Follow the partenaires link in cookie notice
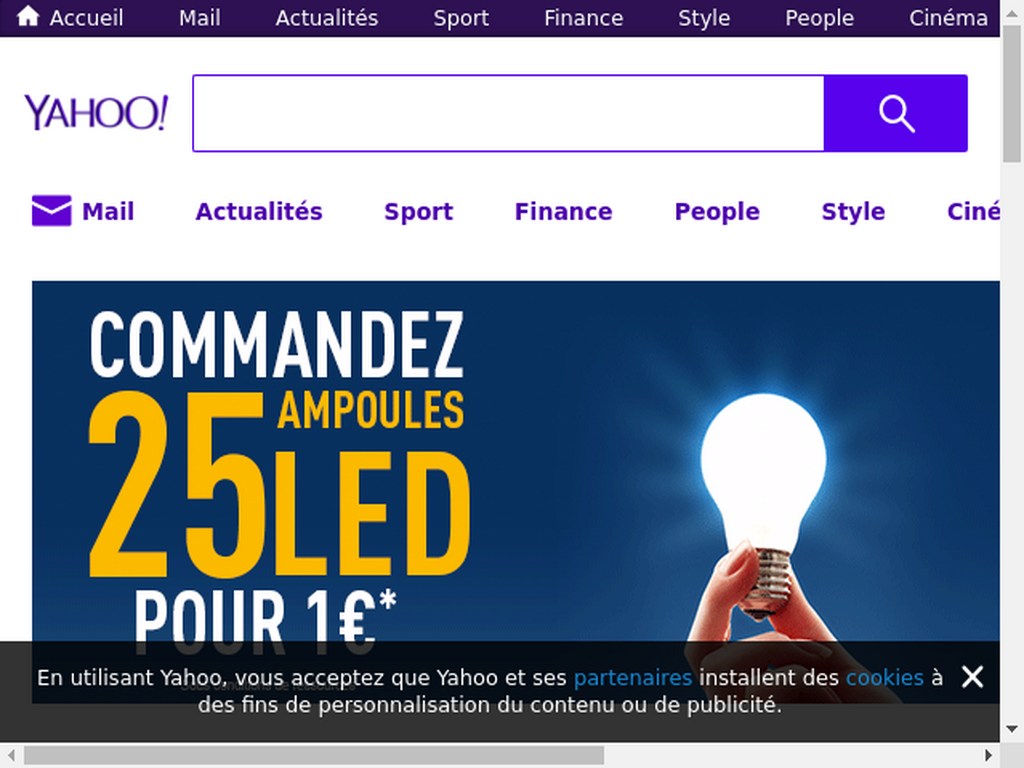This screenshot has width=1024, height=768. (x=633, y=678)
